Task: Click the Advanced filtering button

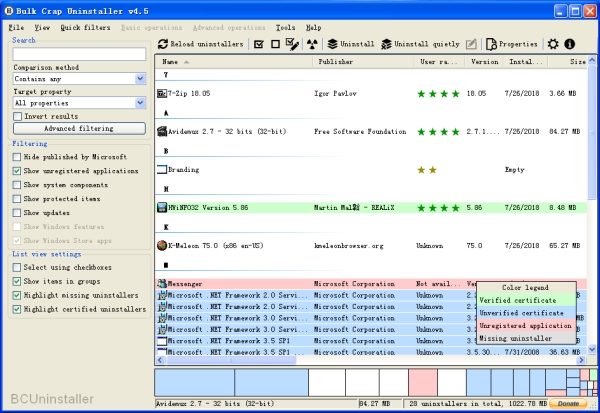Action: click(79, 128)
